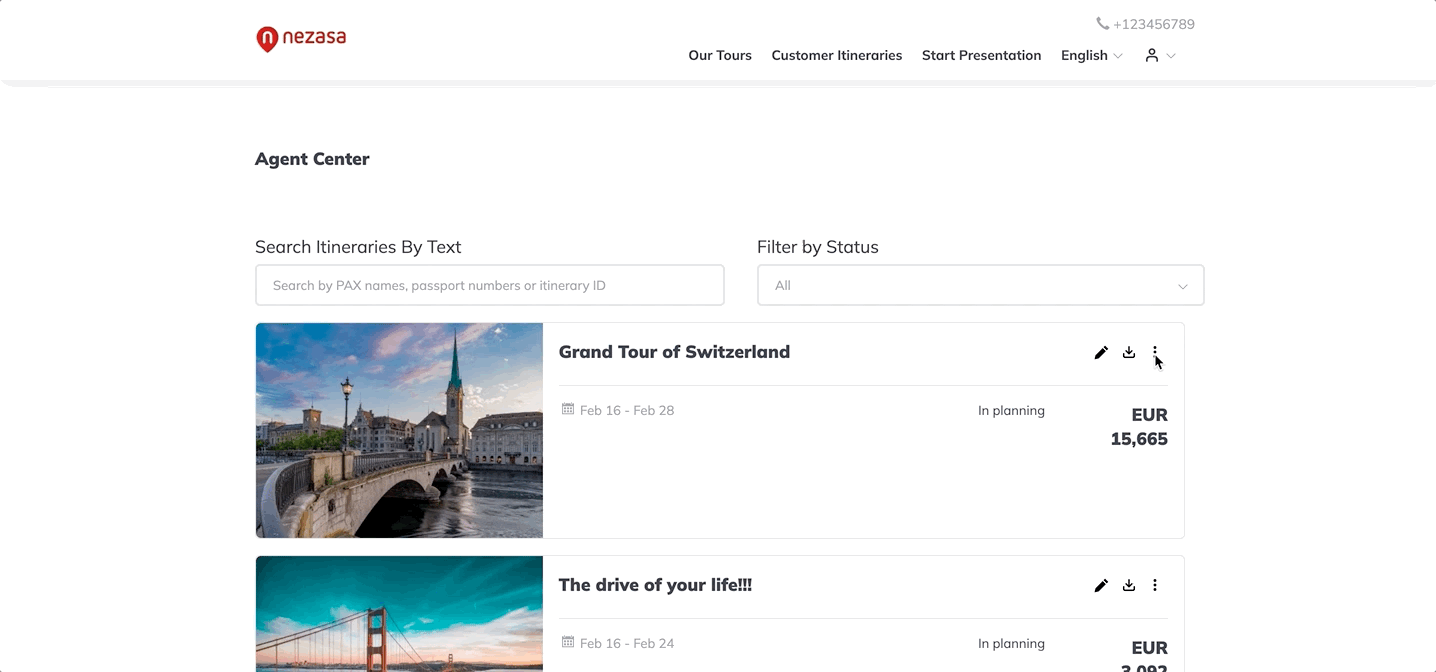Click the Agent Center heading
1436x672 pixels.
312,159
